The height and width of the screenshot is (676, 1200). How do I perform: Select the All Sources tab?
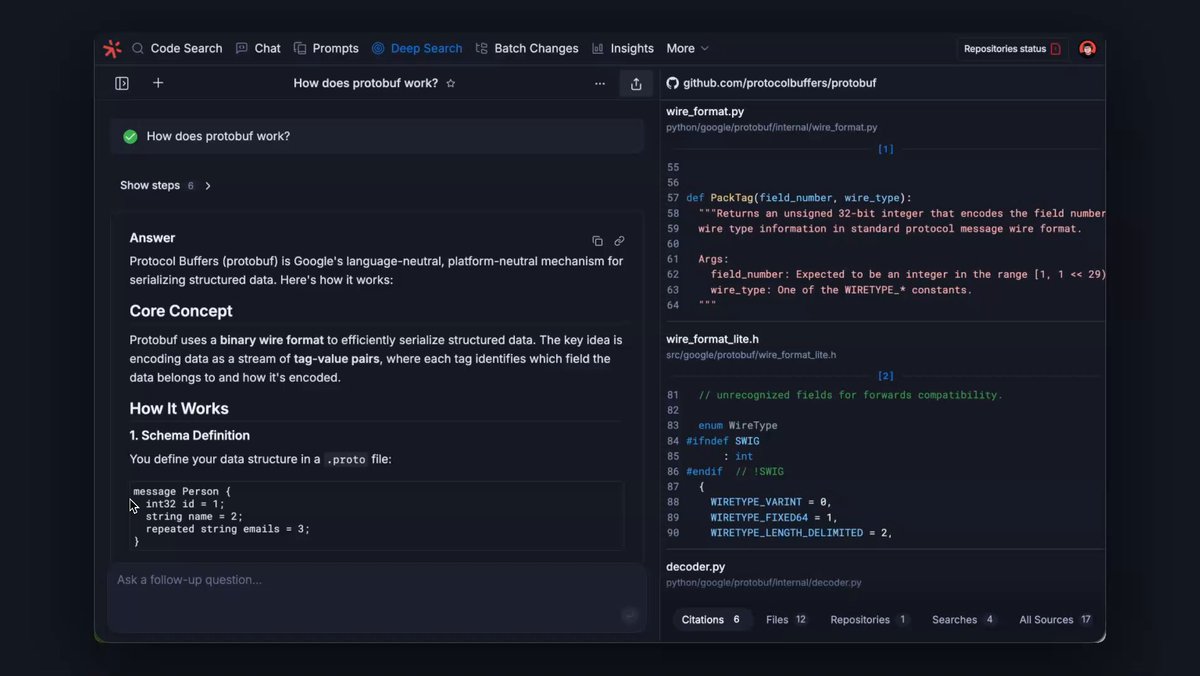click(1055, 620)
